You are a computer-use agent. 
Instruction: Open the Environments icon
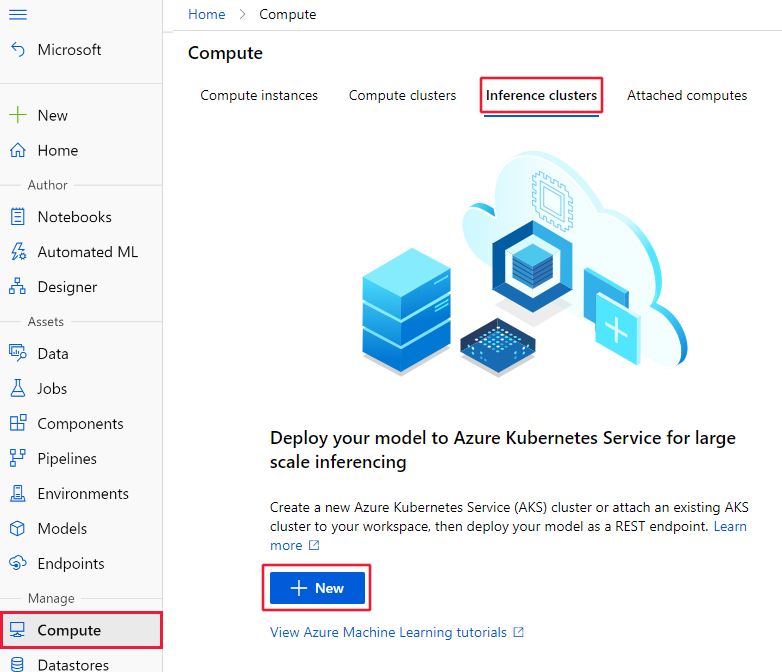(x=17, y=493)
